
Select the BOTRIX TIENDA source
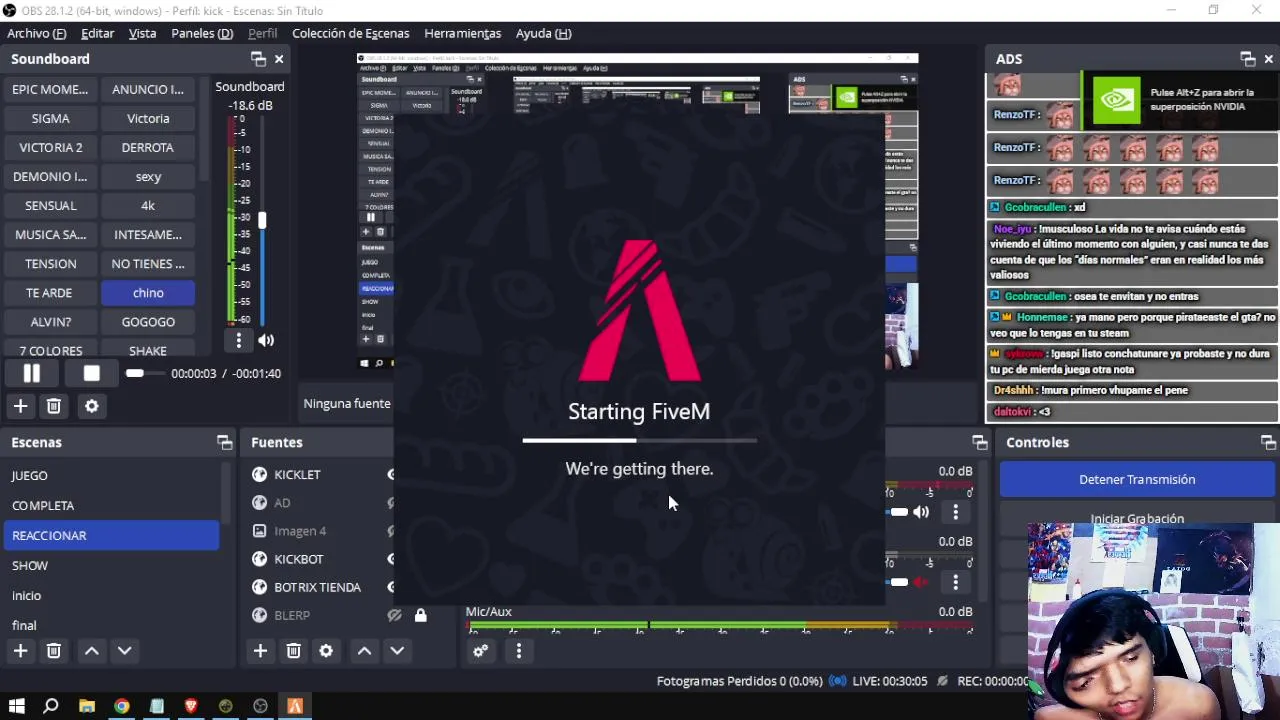coord(320,587)
